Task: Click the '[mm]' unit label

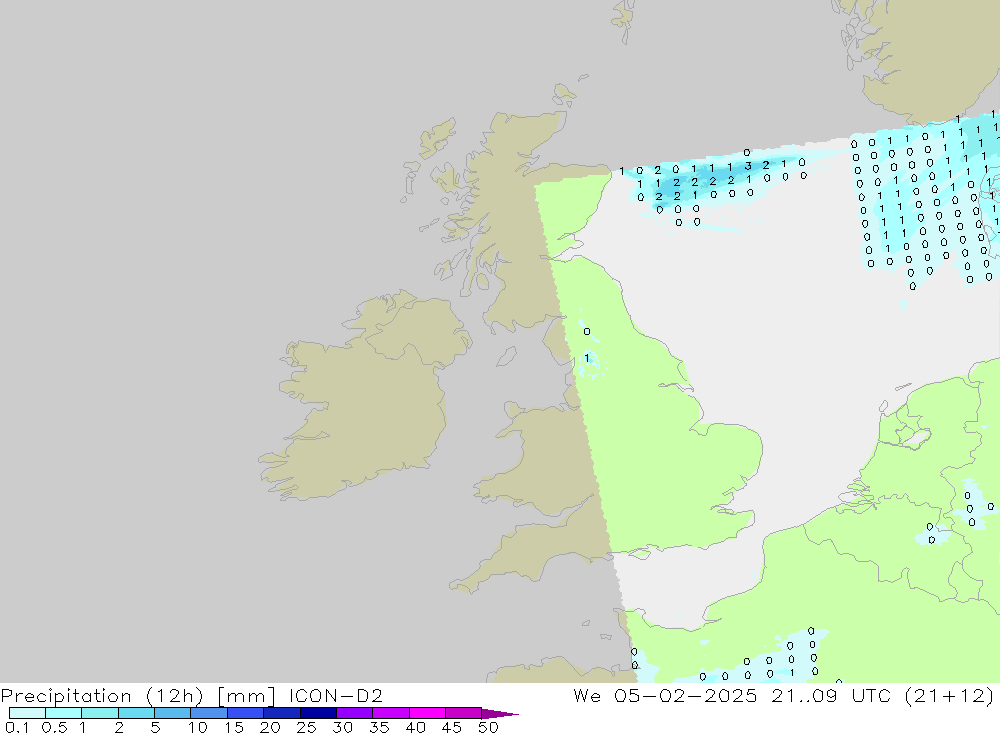Action: tap(246, 696)
